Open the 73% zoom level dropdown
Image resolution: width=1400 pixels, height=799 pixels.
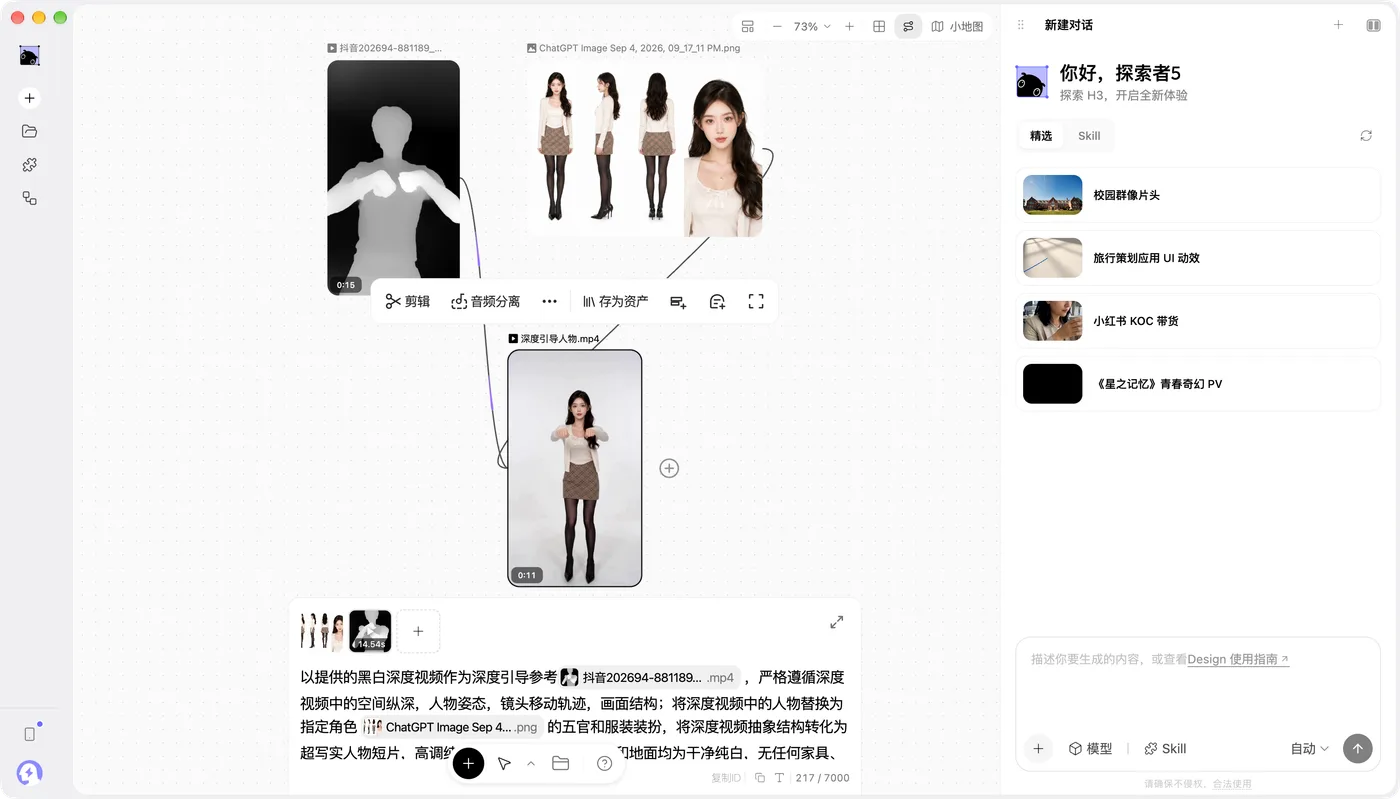[812, 27]
